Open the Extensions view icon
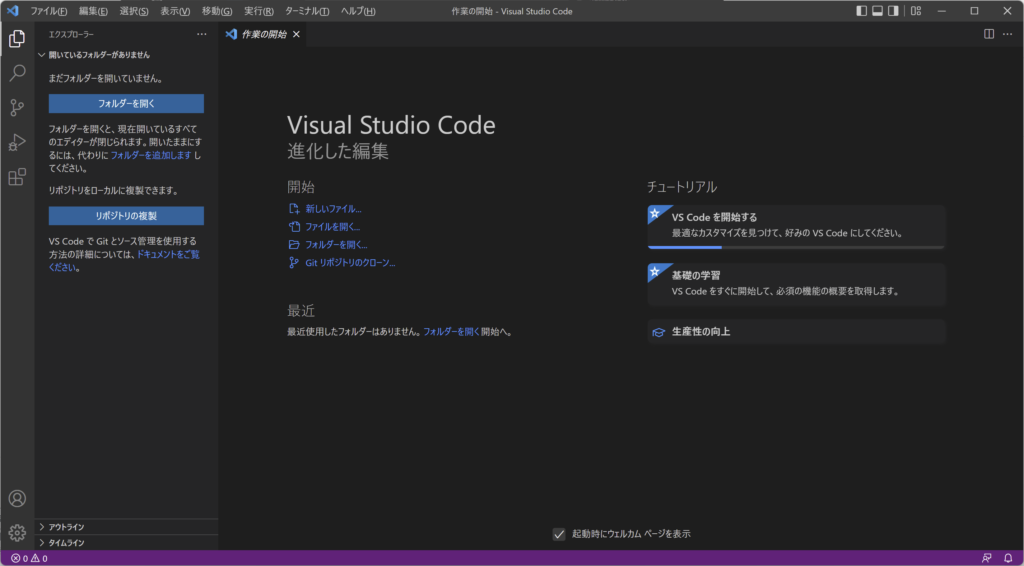Screen dimensions: 1024x566 click(x=17, y=177)
